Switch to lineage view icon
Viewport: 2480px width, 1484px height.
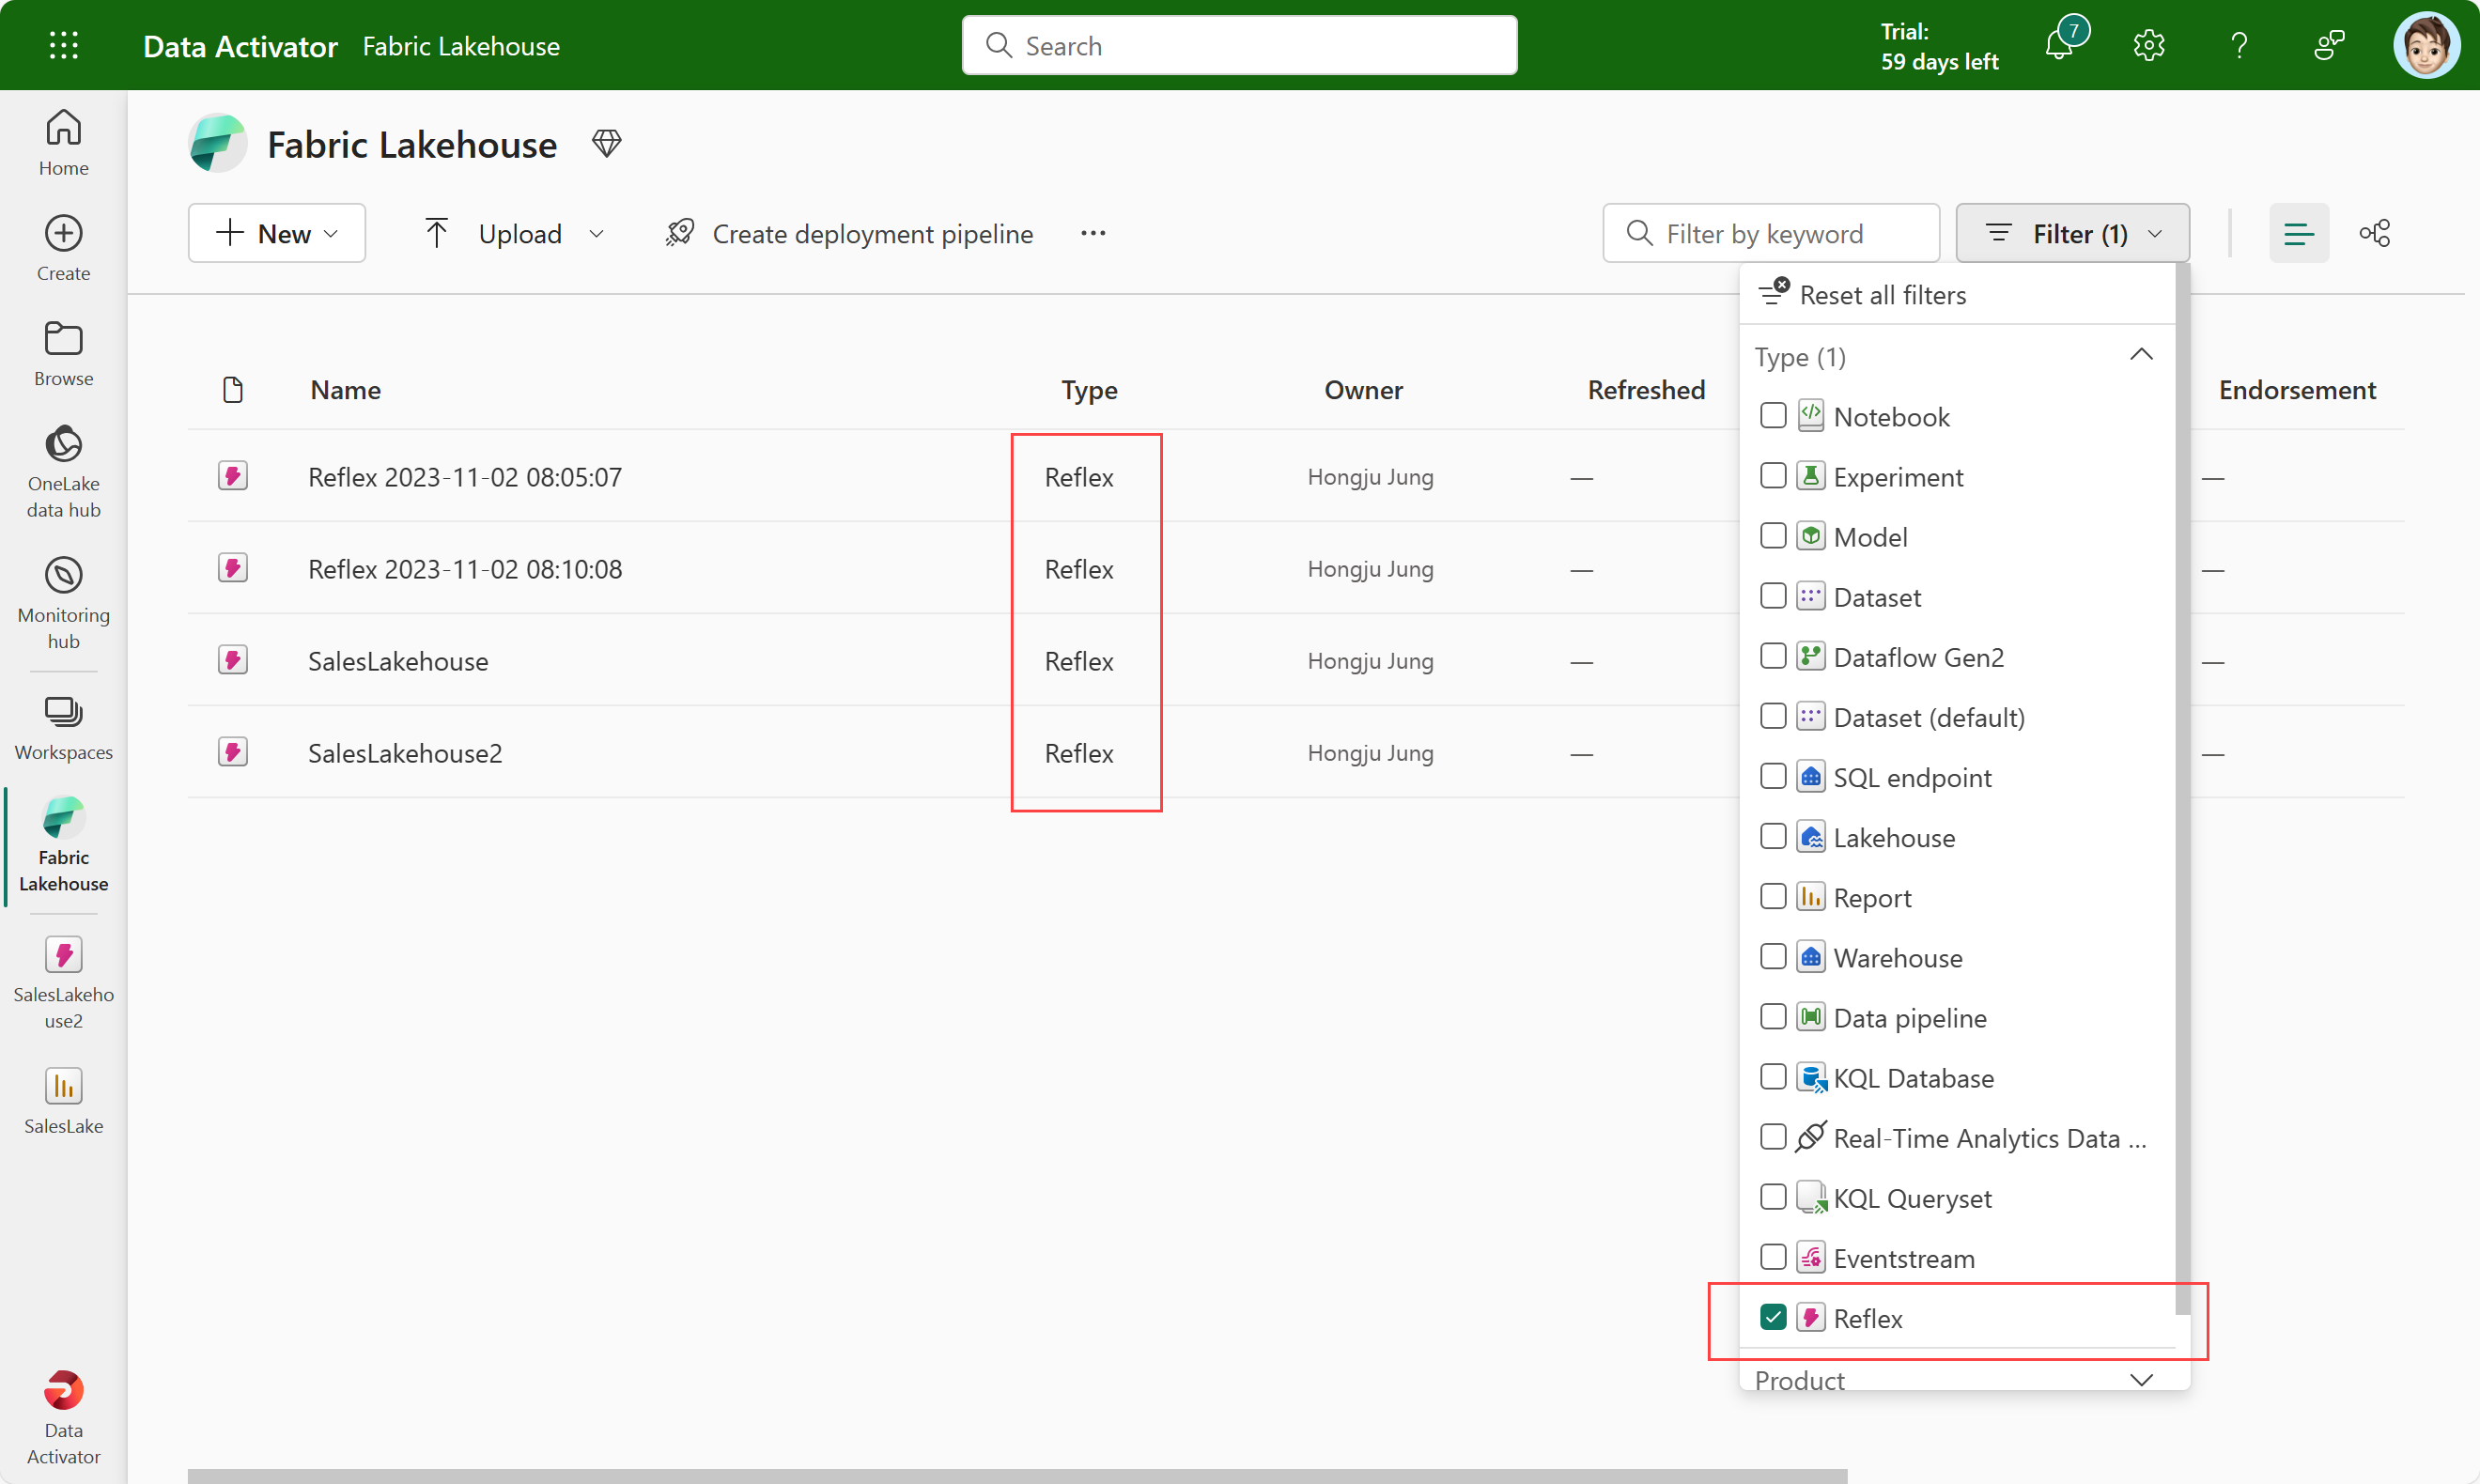(2374, 233)
